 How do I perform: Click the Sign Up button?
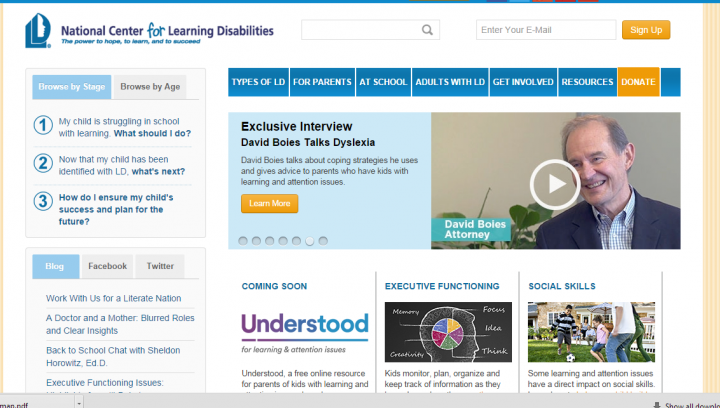click(646, 30)
